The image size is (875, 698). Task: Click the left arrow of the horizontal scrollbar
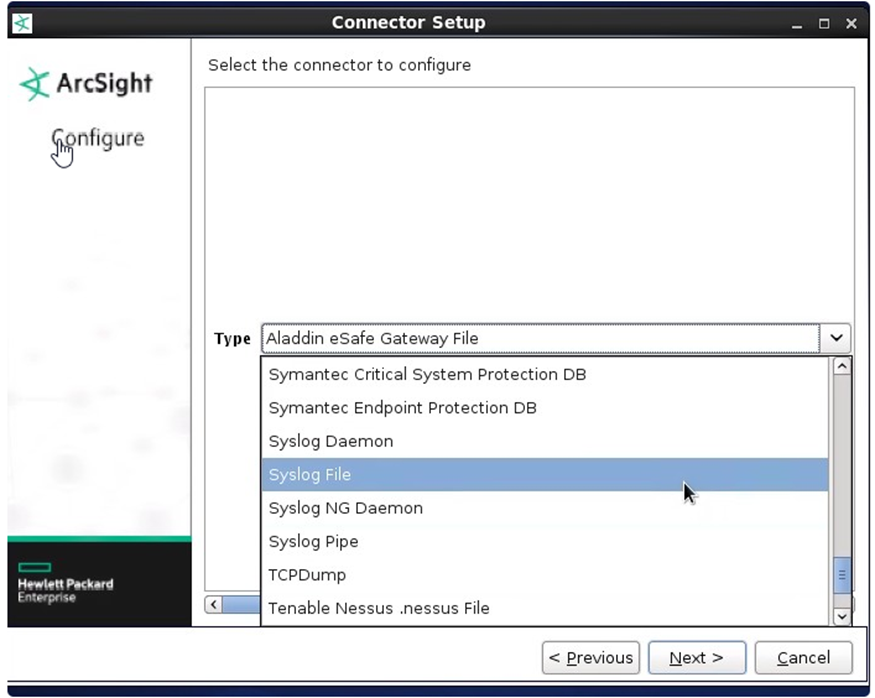(213, 604)
